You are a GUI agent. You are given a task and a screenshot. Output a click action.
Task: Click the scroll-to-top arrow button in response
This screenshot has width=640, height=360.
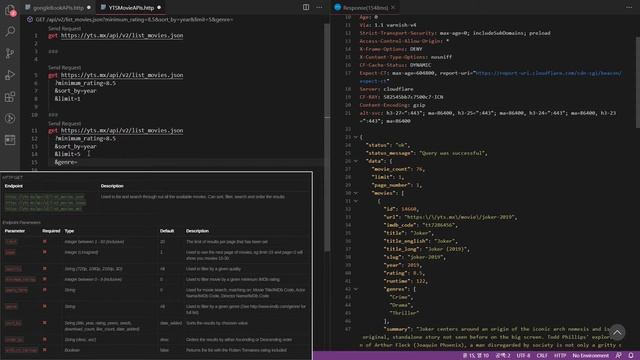pos(617,333)
